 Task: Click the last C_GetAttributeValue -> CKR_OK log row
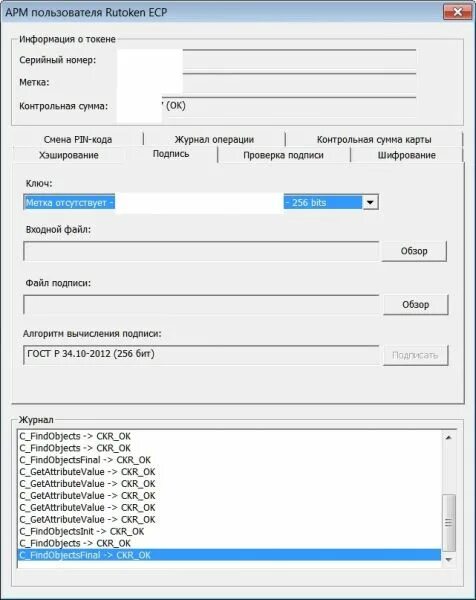(229, 520)
